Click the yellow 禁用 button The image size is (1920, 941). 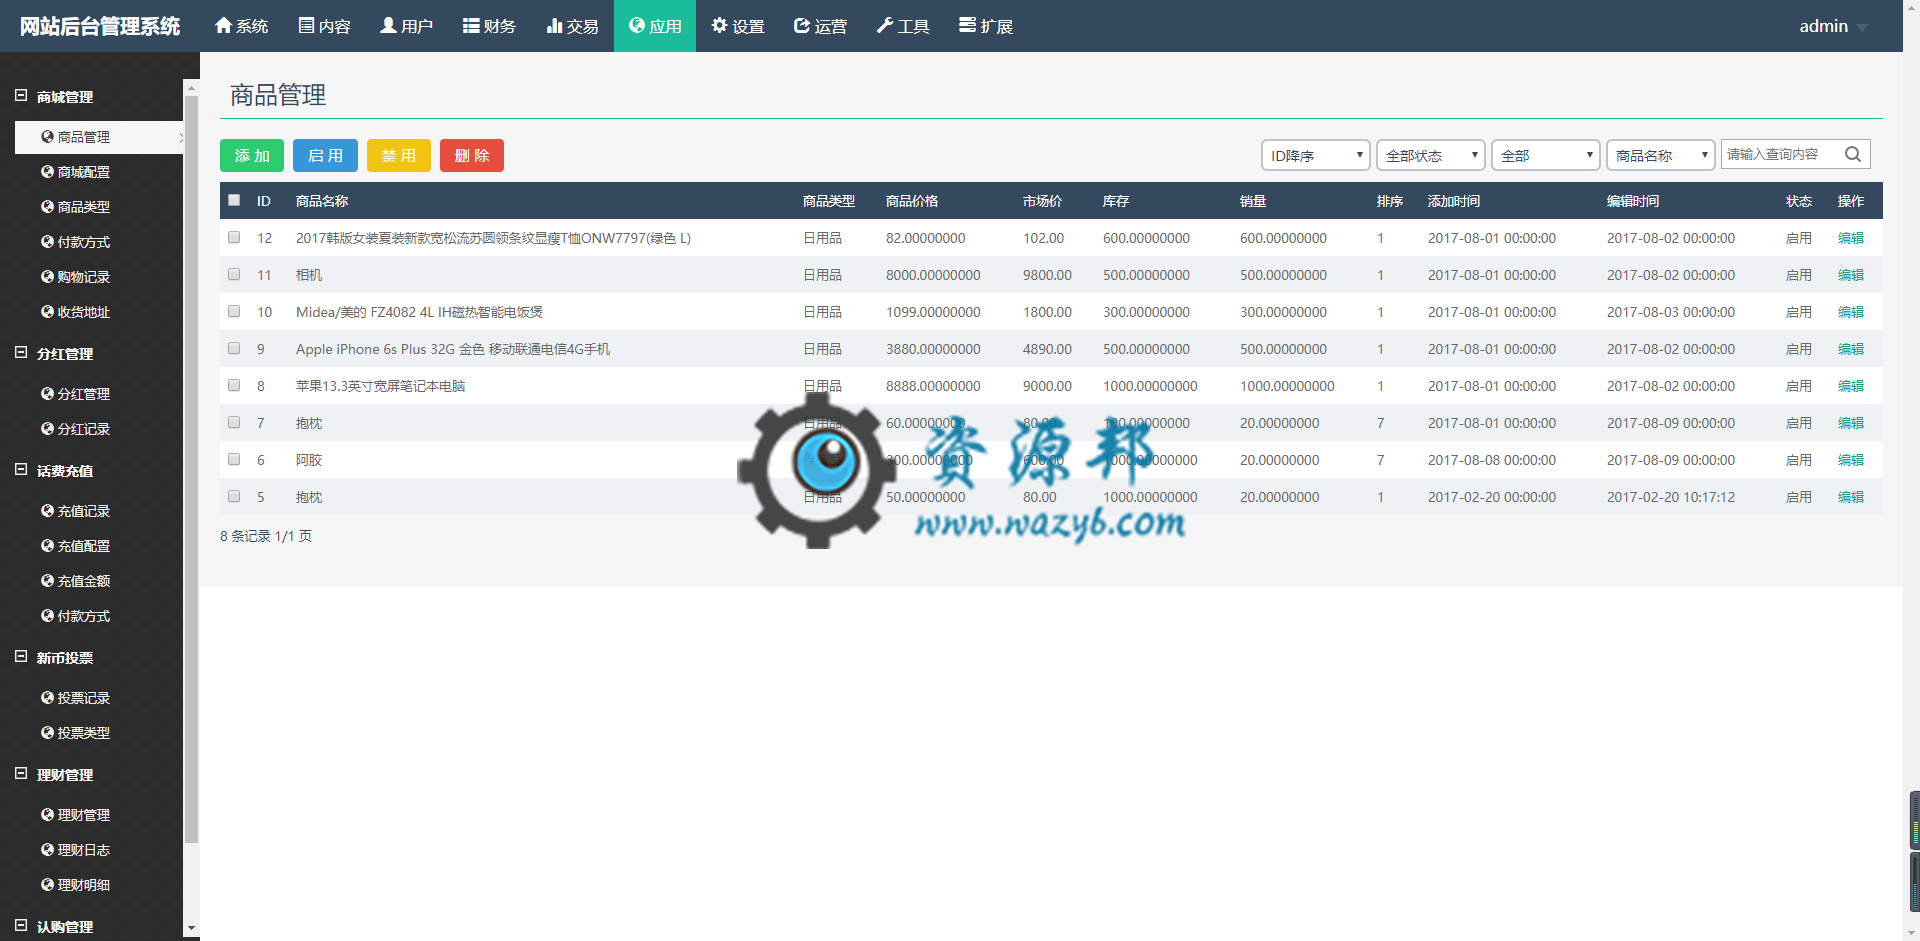[398, 155]
